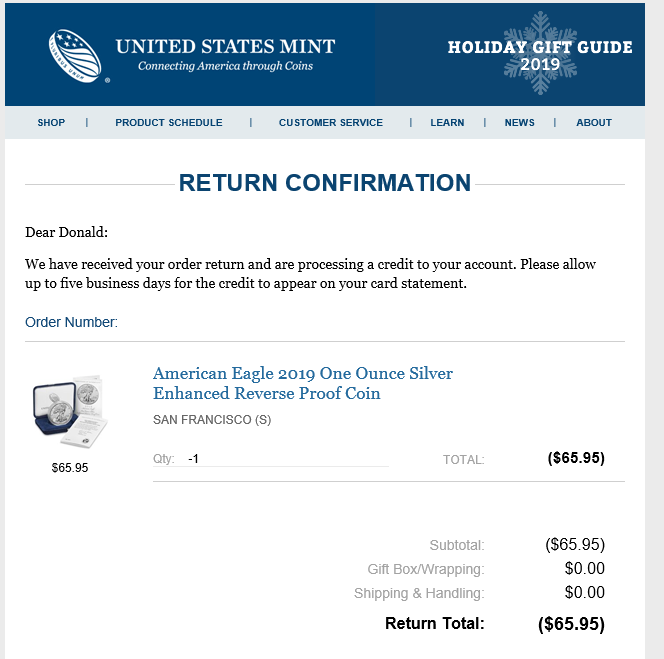Select the Connecting America through Coins tagline
The image size is (664, 659).
[x=225, y=66]
